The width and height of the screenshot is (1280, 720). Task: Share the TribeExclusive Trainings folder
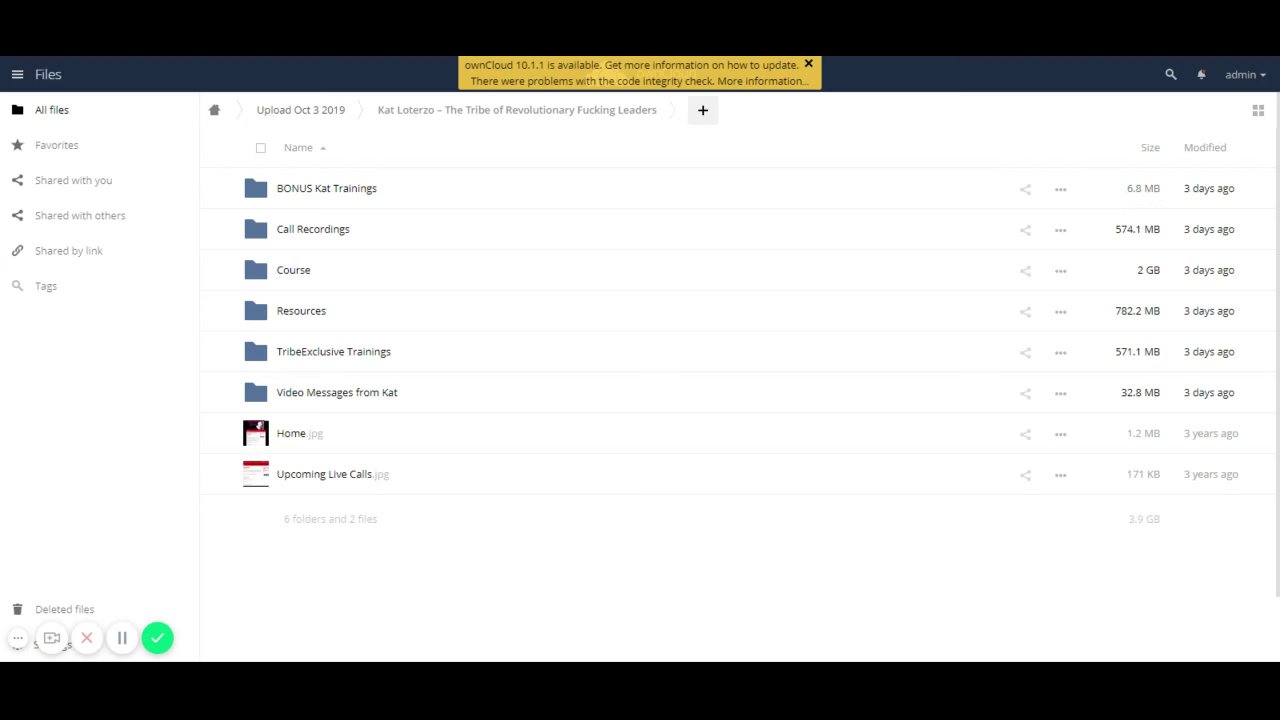1025,353
